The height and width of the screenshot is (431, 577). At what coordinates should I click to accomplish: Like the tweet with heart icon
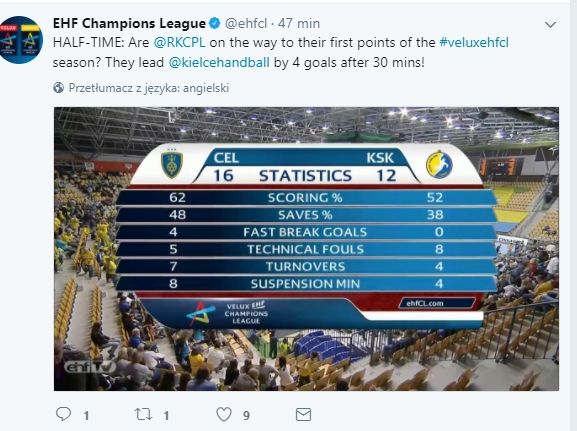tap(224, 414)
